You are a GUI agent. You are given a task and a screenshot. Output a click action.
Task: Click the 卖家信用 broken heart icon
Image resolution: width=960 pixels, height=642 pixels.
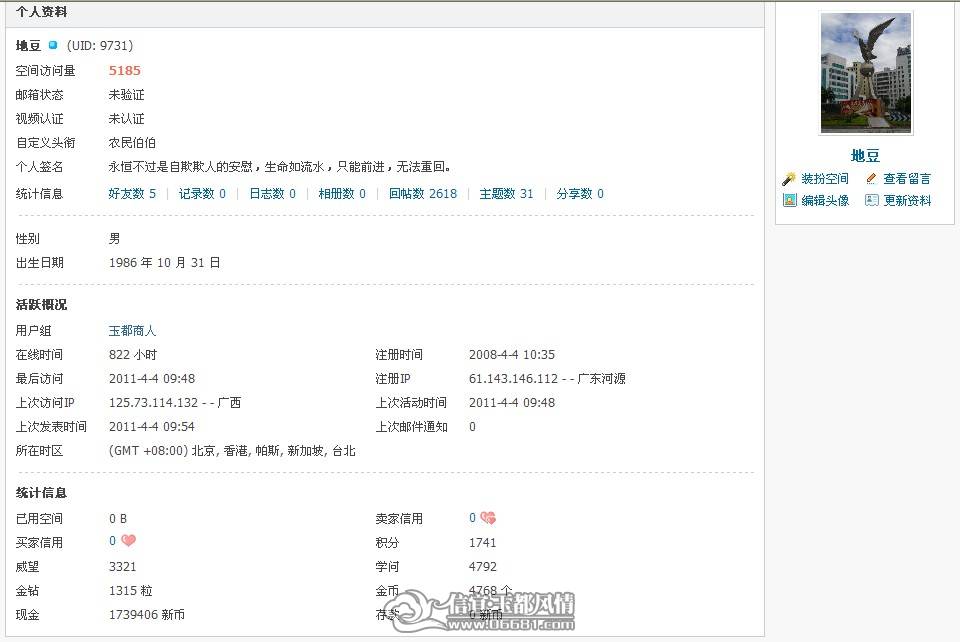click(x=488, y=518)
